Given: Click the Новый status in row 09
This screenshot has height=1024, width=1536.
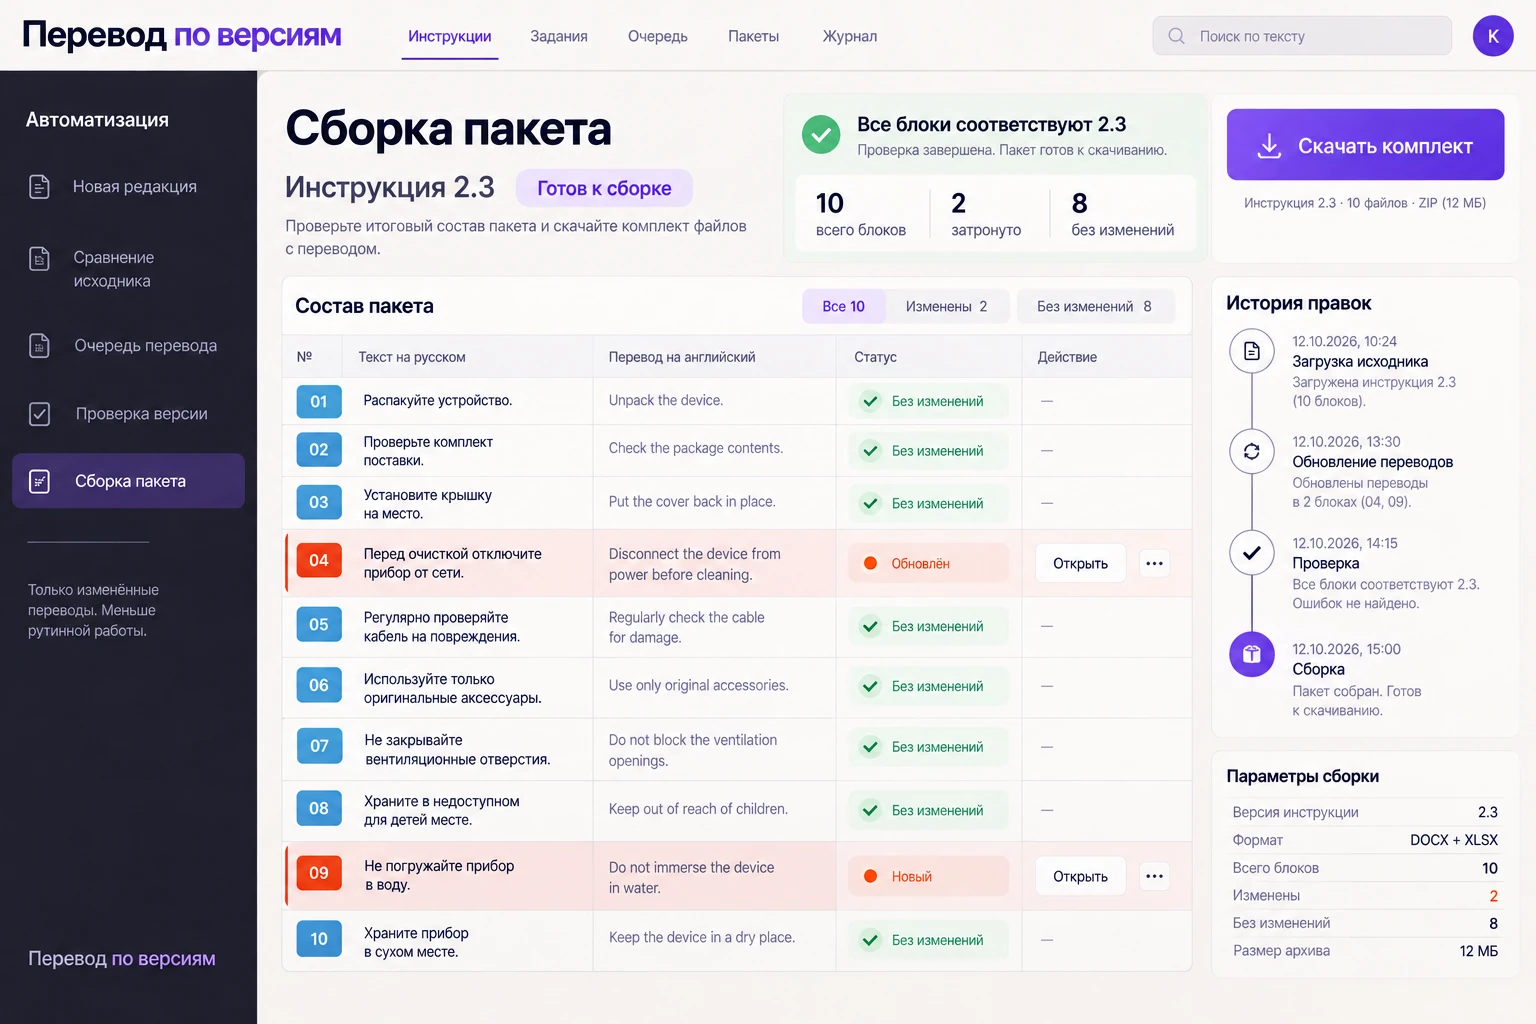Looking at the screenshot, I should (929, 876).
